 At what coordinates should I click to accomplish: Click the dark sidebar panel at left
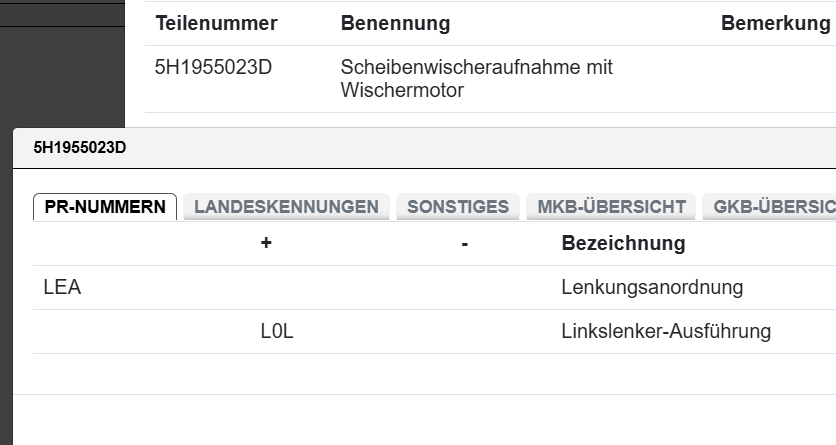tap(60, 60)
